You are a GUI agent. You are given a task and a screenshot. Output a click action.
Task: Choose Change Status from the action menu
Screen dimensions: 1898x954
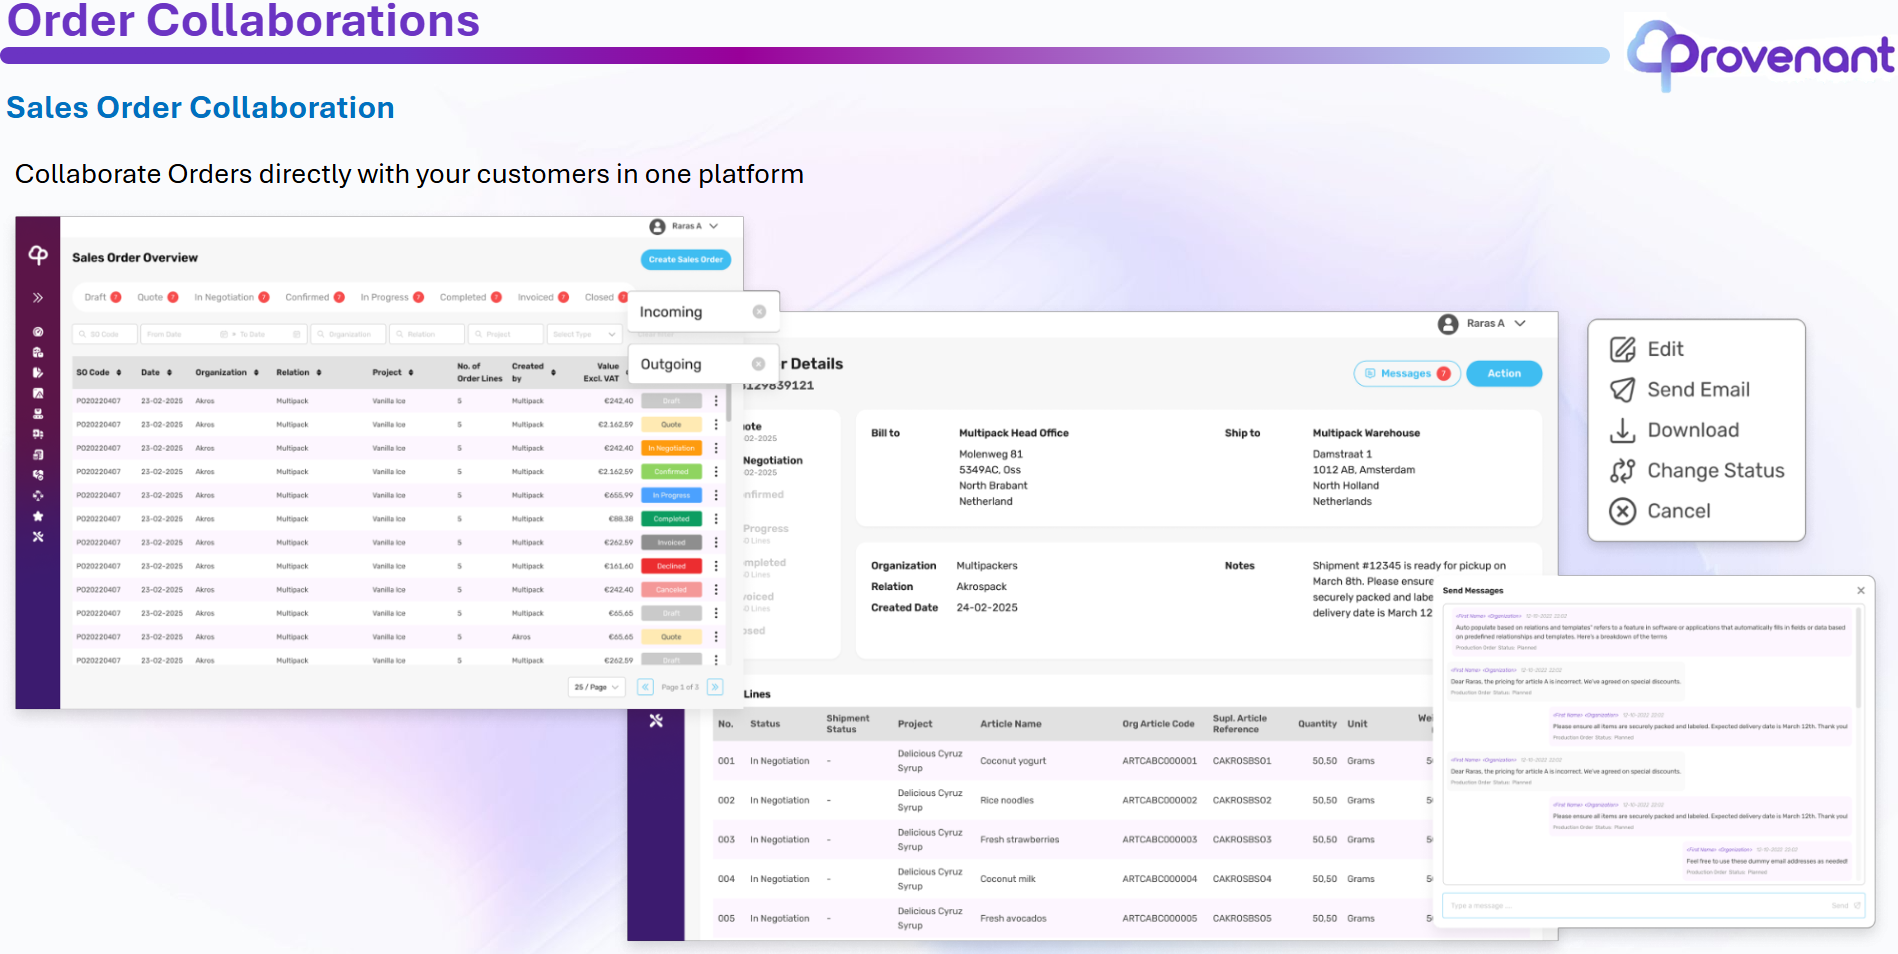[1697, 471]
